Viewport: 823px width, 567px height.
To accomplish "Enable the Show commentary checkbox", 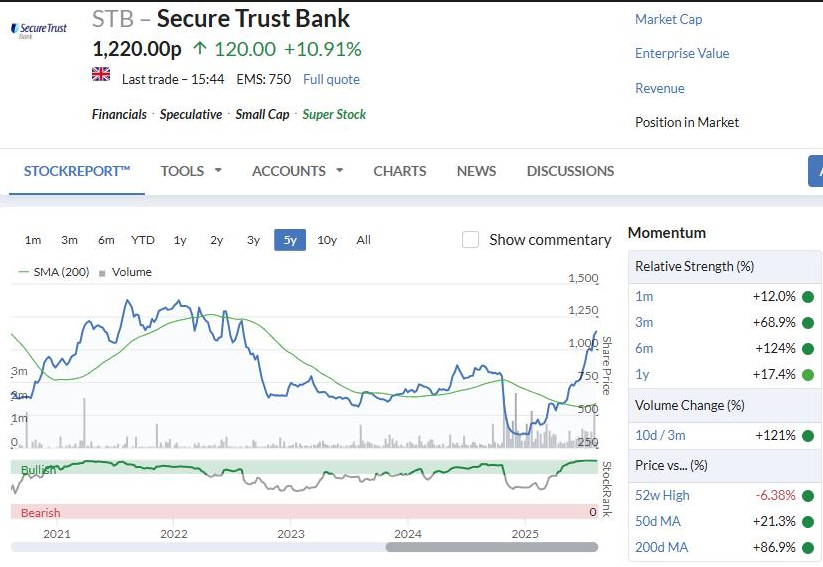I will coord(470,240).
